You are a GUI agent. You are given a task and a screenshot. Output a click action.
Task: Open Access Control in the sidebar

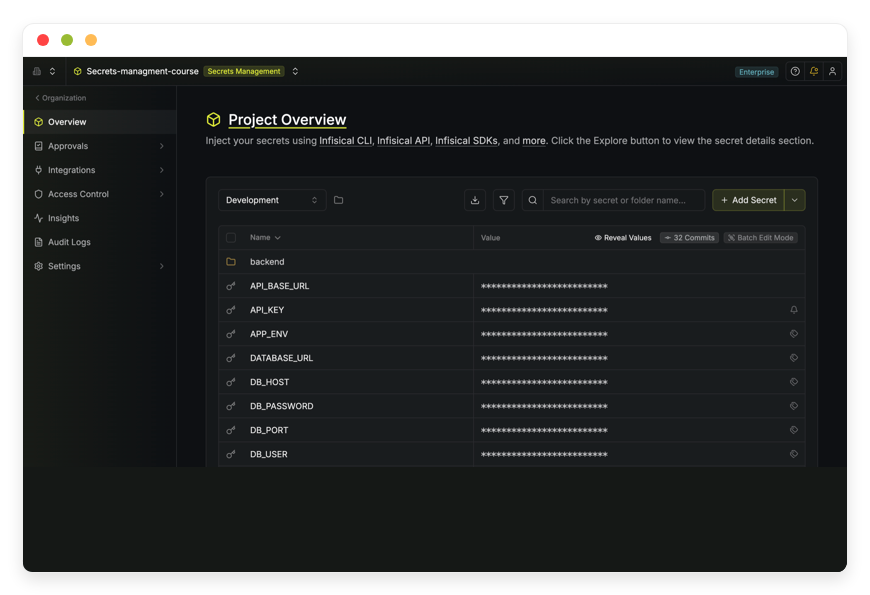tap(100, 194)
